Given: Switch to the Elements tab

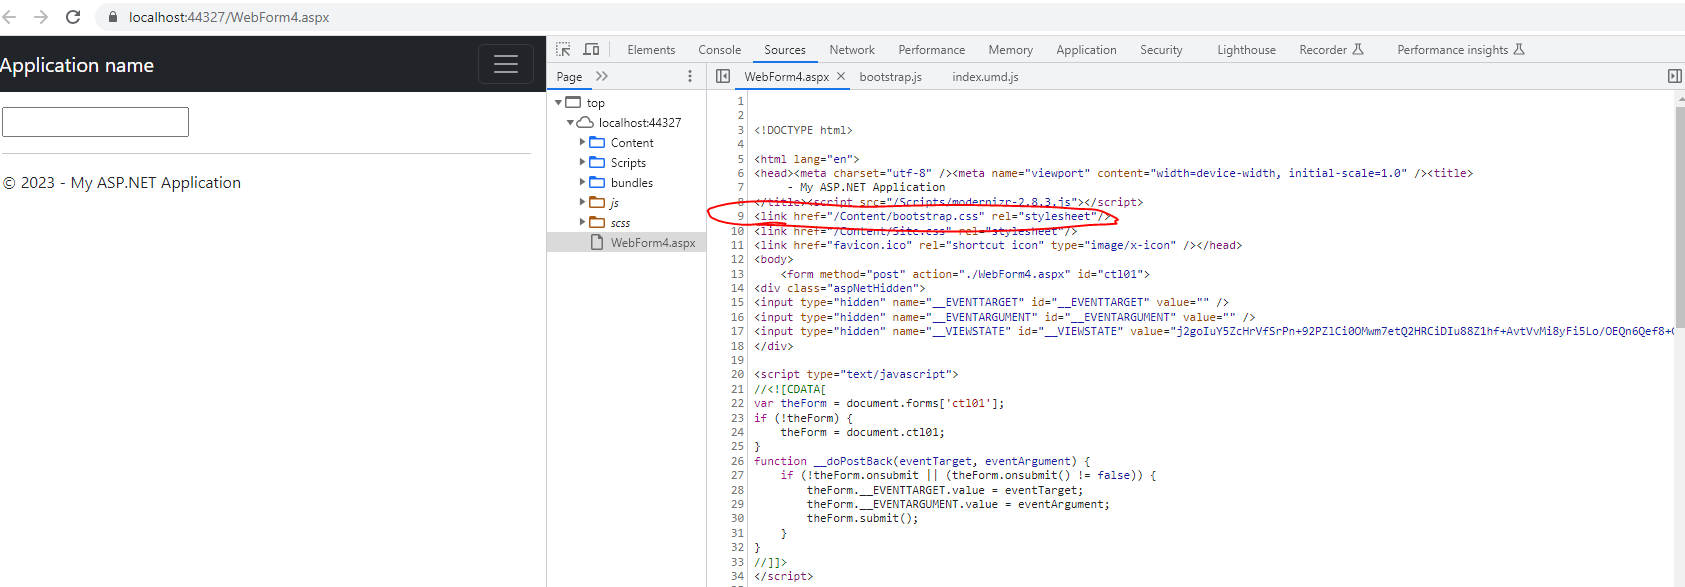Looking at the screenshot, I should point(651,50).
